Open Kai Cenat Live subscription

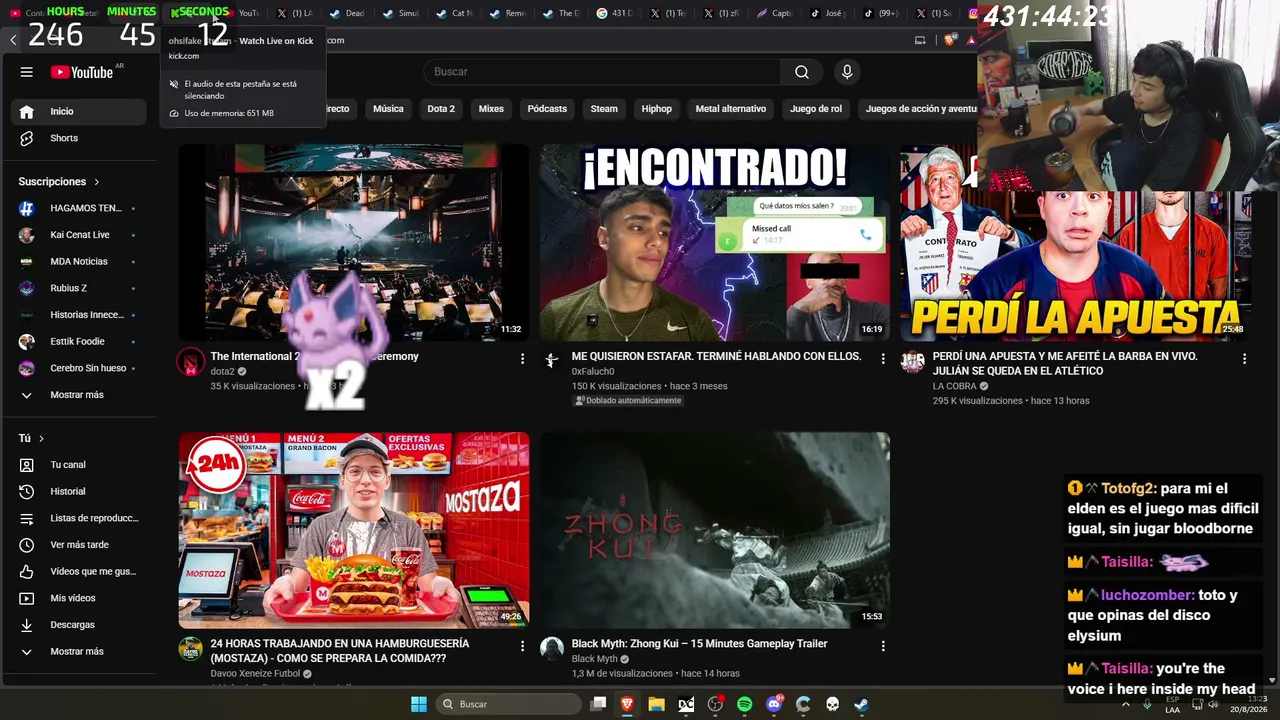click(x=78, y=235)
